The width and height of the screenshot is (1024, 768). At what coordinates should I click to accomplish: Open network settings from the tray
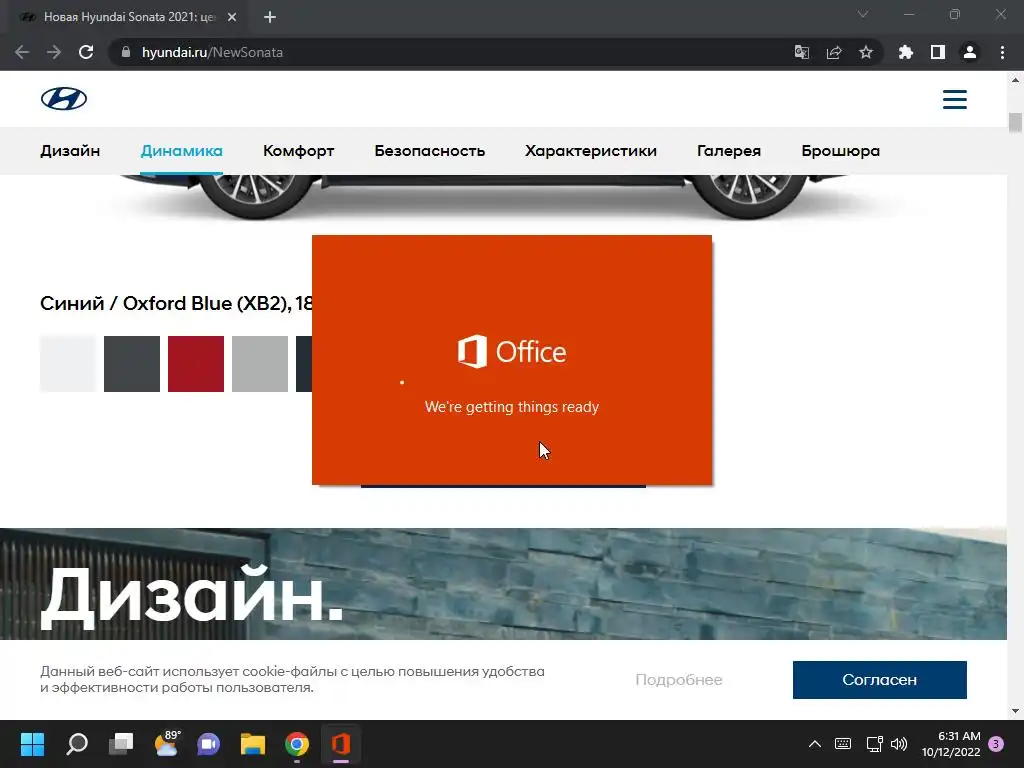point(874,744)
